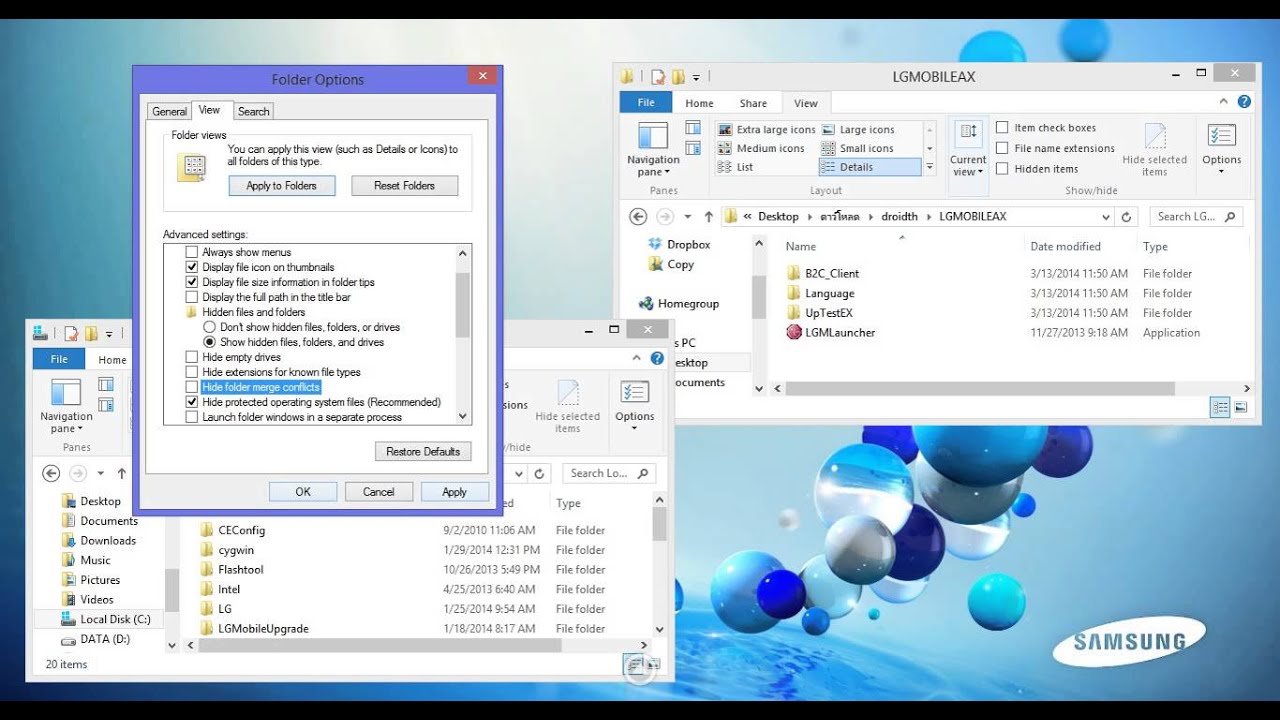The height and width of the screenshot is (720, 1280).
Task: Select Medium icons layout
Action: 762,148
